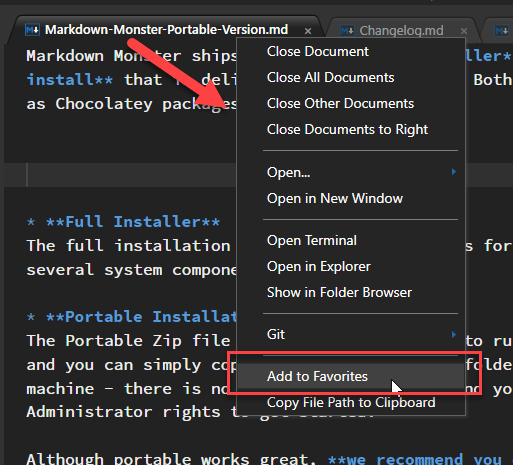Close the Changelog.md tab
Viewport: 513px width, 465px height.
[464, 31]
